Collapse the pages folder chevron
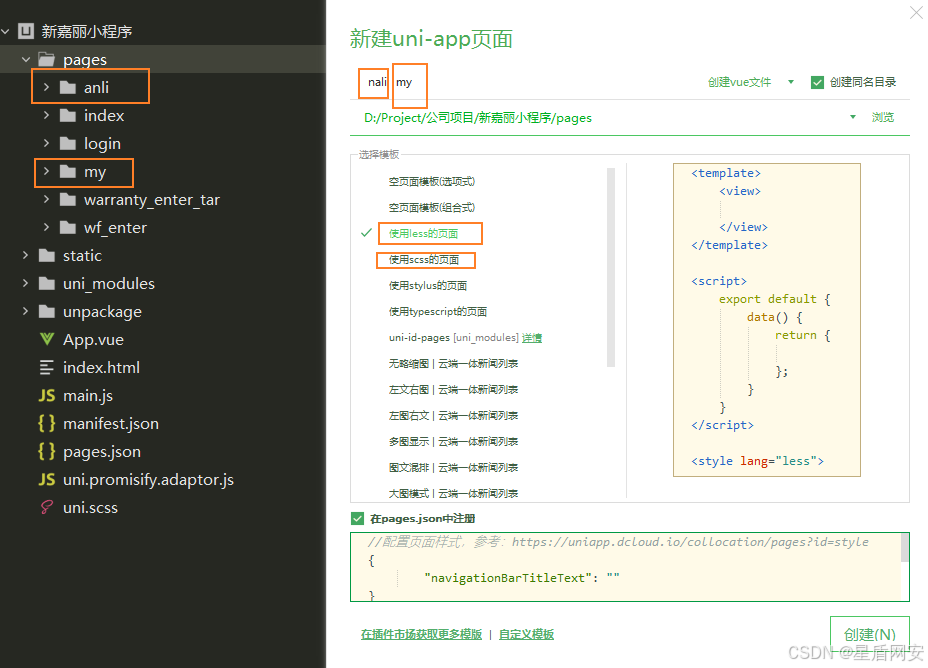This screenshot has height=668, width=928. click(x=25, y=59)
